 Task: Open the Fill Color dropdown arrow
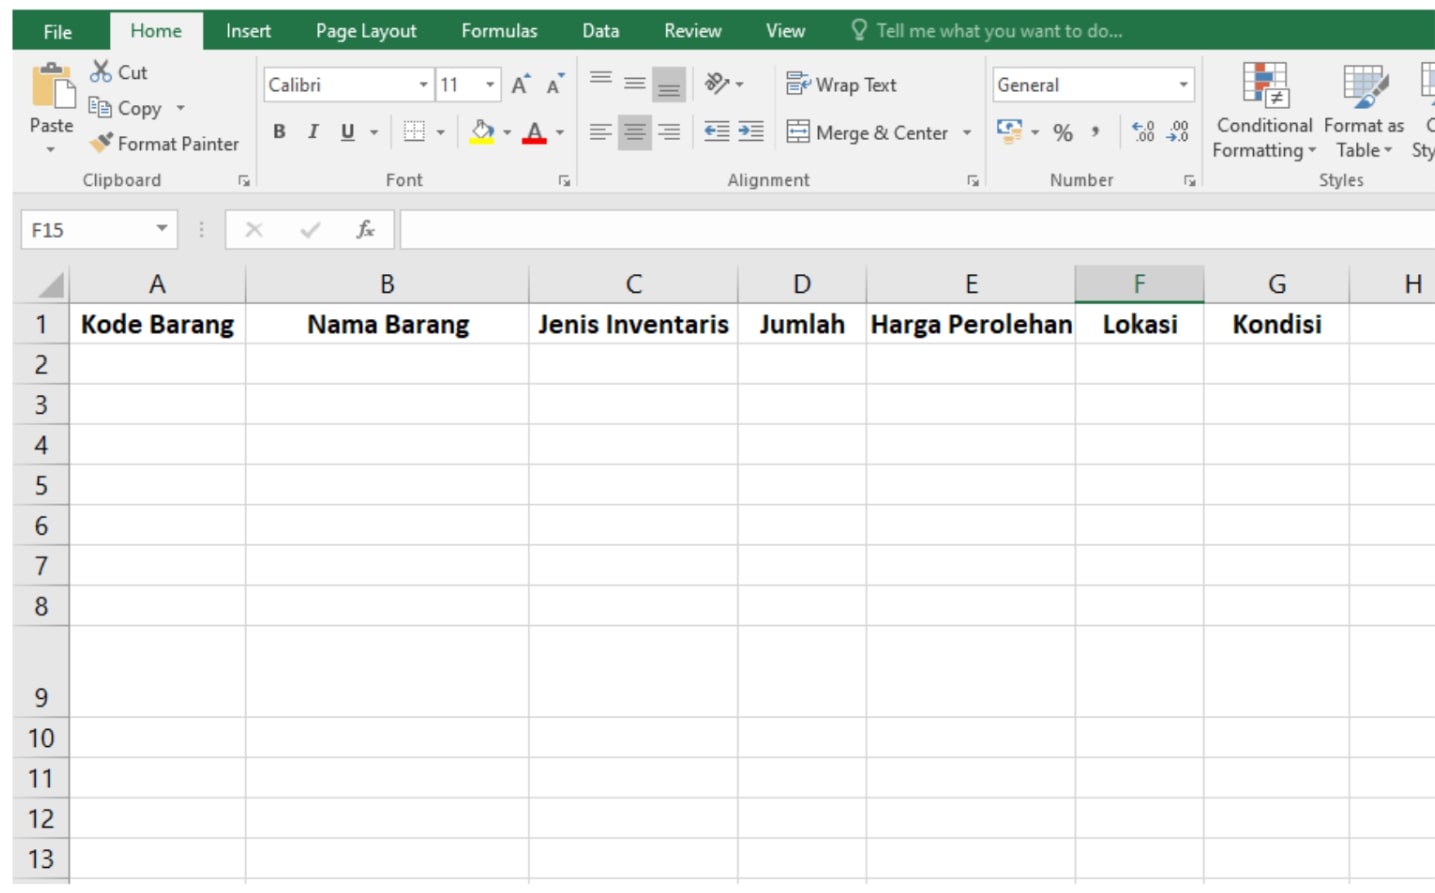[x=509, y=131]
